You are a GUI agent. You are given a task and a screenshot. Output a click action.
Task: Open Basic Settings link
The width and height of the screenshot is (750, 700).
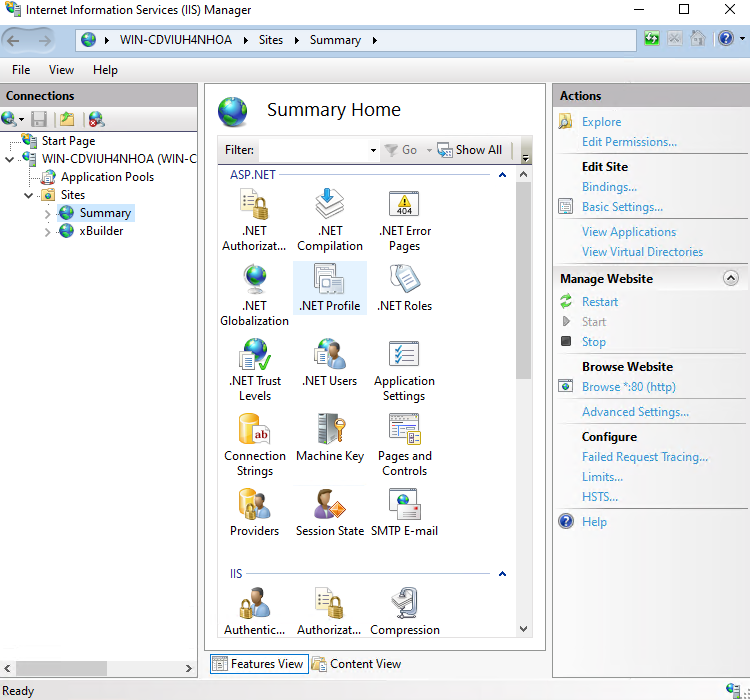point(622,207)
